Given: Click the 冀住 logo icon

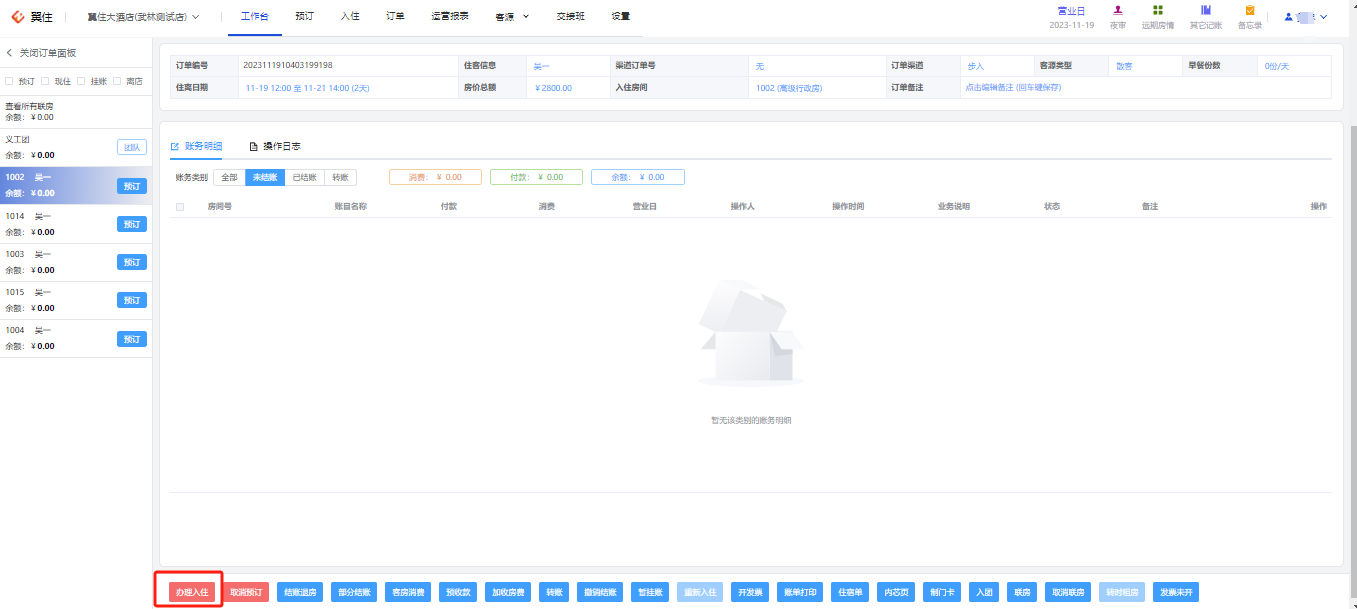Looking at the screenshot, I should pos(17,16).
